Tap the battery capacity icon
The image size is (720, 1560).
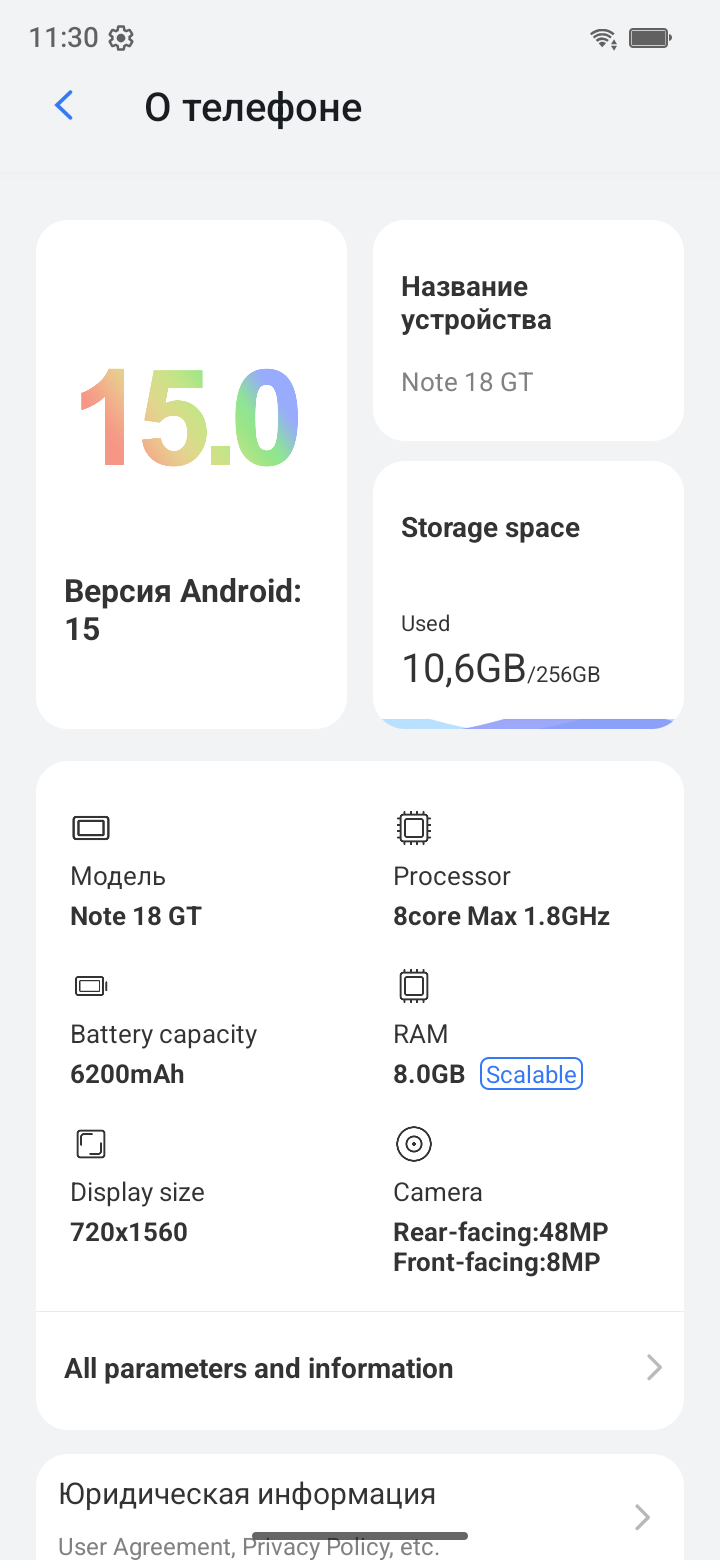pyautogui.click(x=91, y=987)
